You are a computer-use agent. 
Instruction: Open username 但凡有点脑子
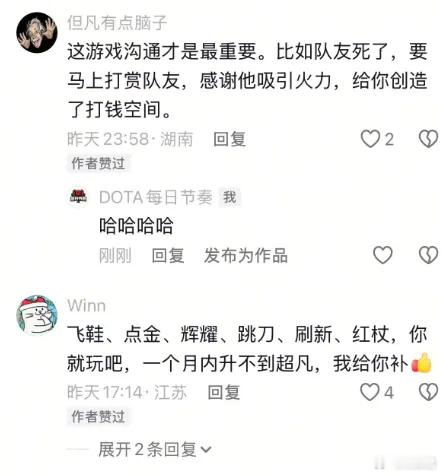[117, 22]
